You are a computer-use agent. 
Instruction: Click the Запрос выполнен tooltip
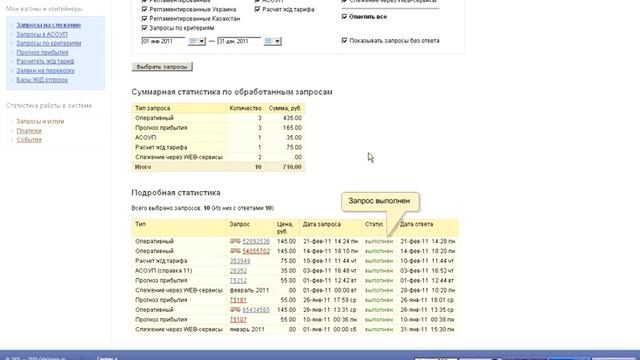click(x=380, y=201)
